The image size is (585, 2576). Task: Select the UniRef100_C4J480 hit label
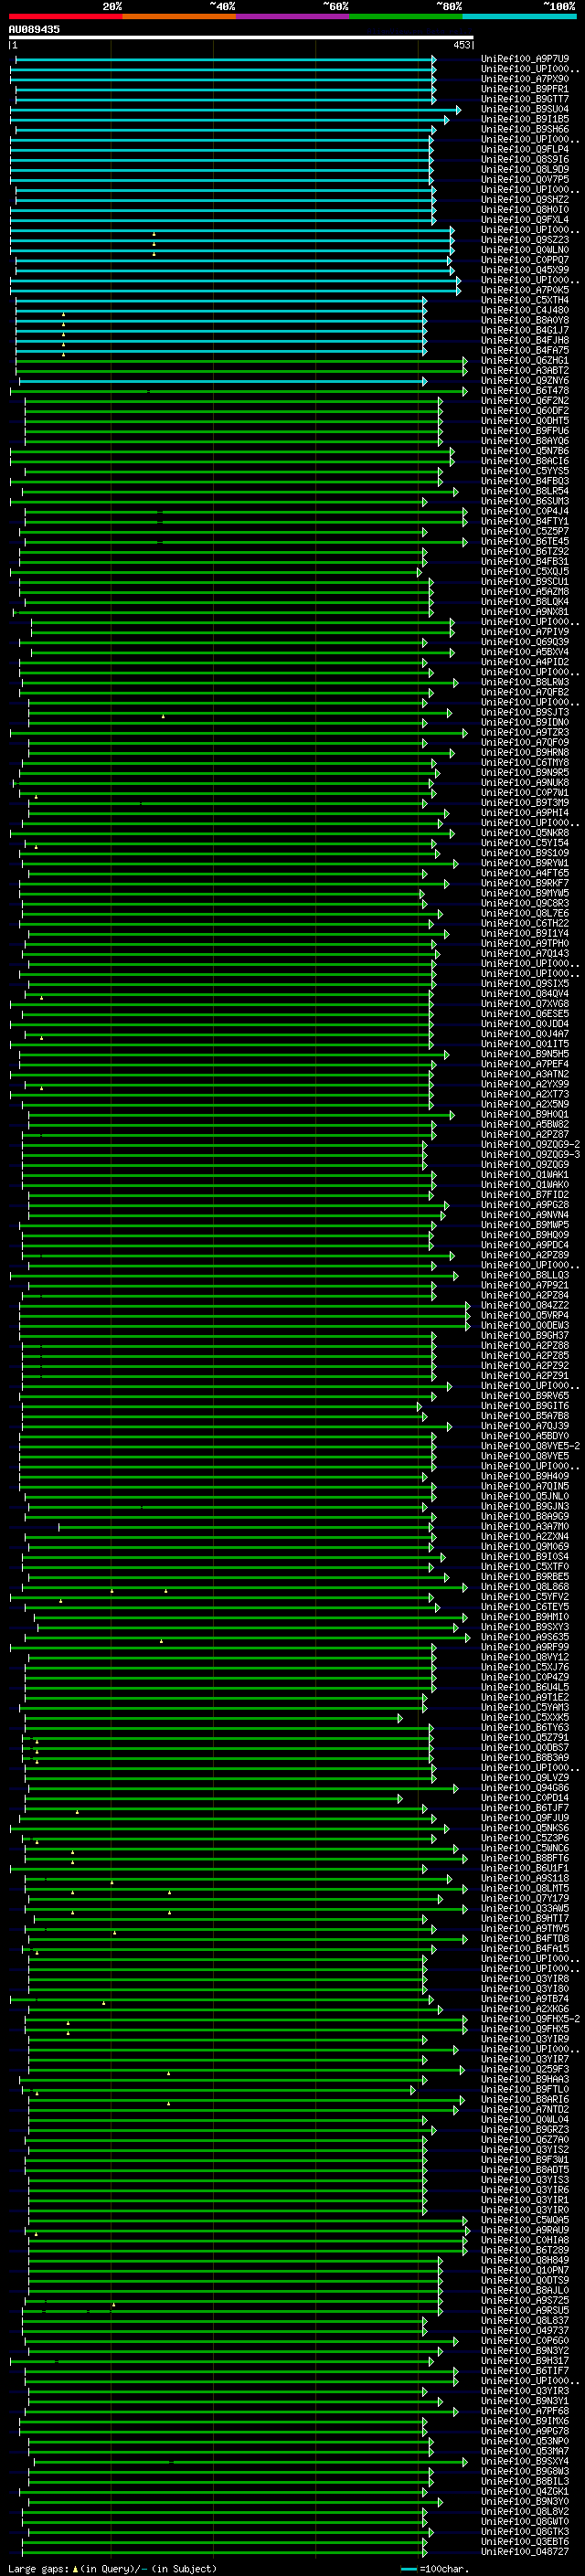click(x=525, y=310)
